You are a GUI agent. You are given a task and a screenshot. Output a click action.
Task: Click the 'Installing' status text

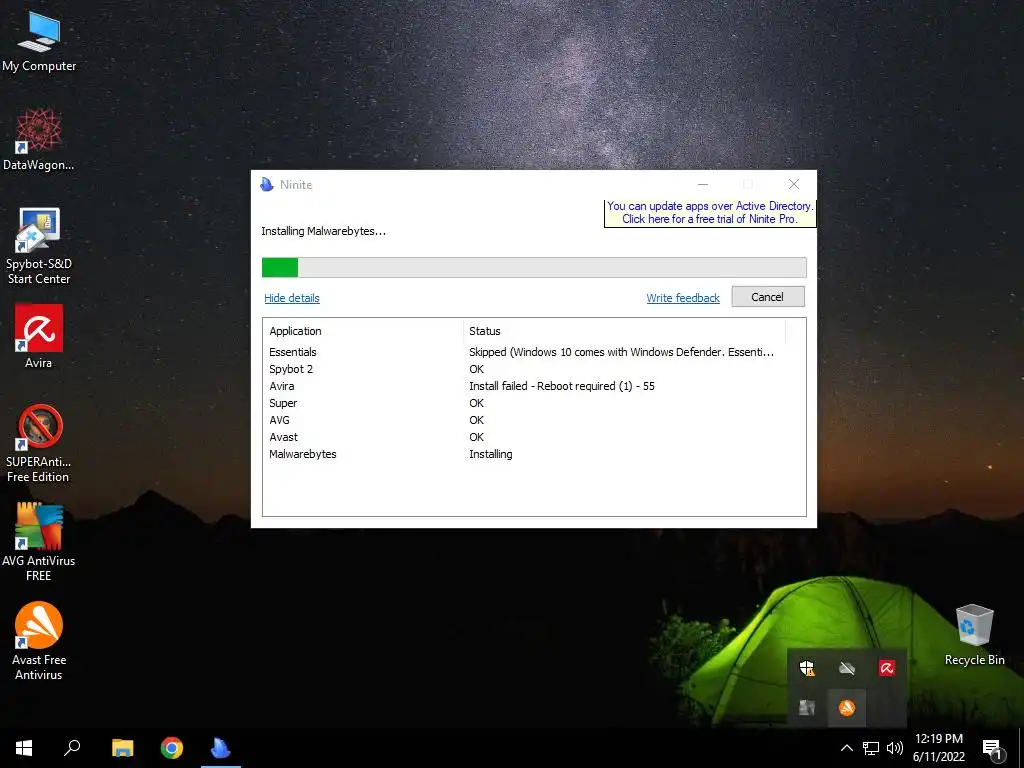click(x=490, y=454)
